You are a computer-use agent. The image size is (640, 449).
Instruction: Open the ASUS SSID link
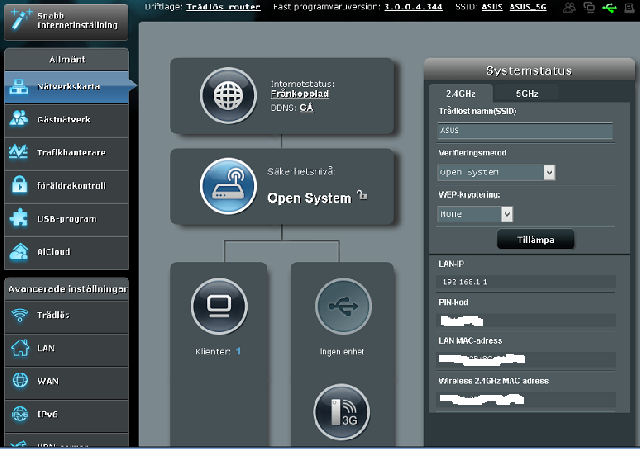(492, 7)
